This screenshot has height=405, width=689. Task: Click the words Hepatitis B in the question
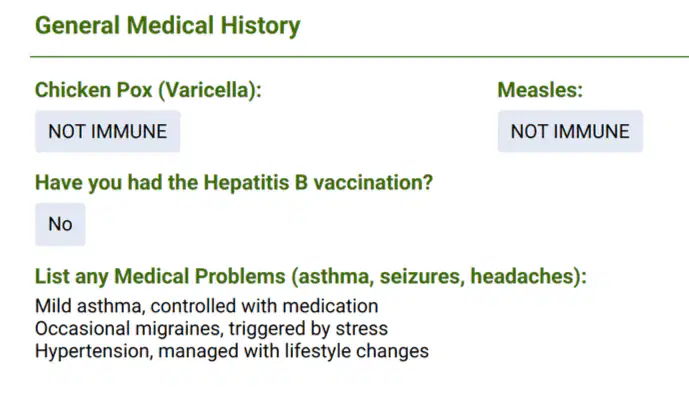tap(256, 183)
